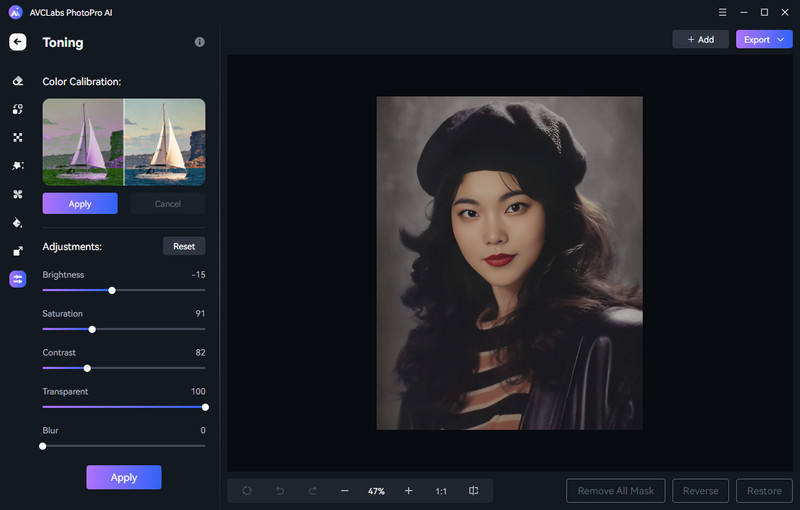Click the back arrow next to Toning
Viewport: 800px width, 510px height.
(x=18, y=42)
